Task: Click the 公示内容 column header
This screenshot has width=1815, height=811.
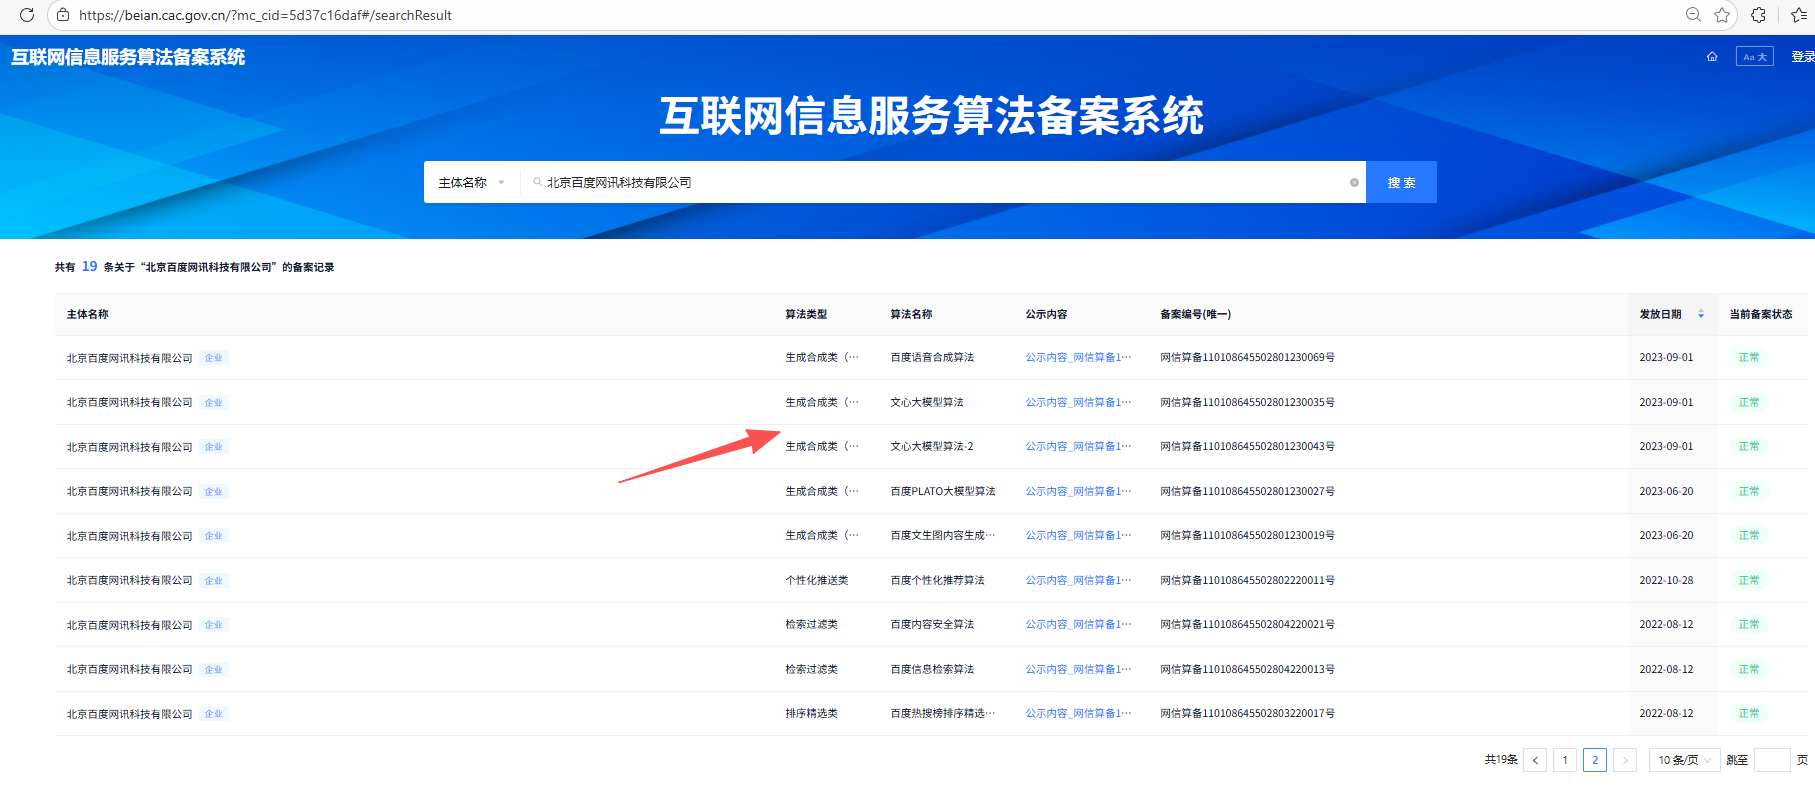Action: pyautogui.click(x=1046, y=314)
